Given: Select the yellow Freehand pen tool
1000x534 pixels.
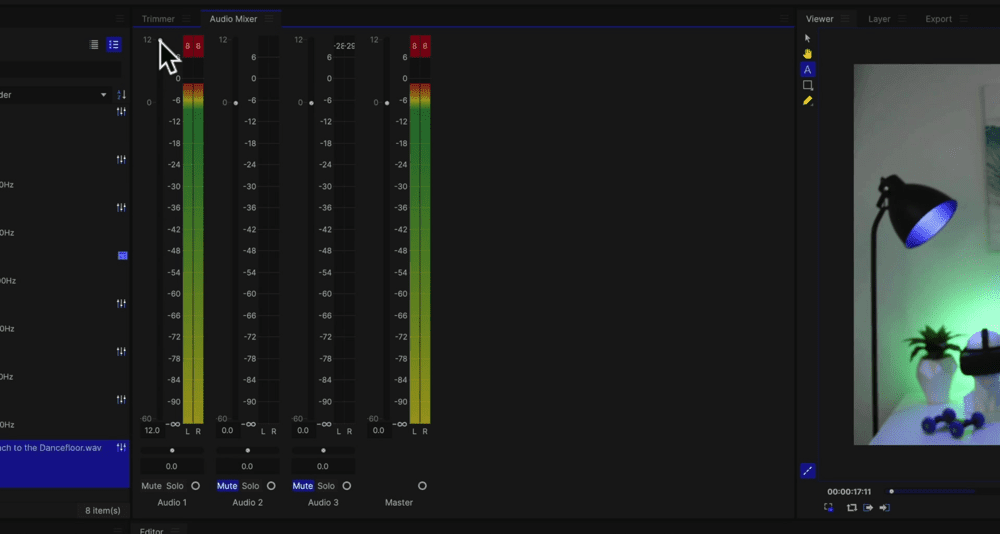Looking at the screenshot, I should coord(807,100).
